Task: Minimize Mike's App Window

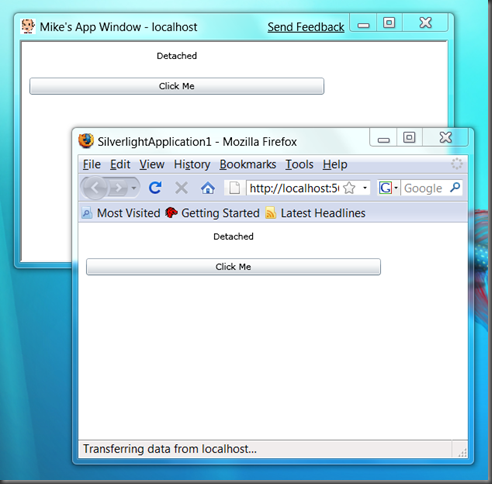Action: click(x=363, y=24)
